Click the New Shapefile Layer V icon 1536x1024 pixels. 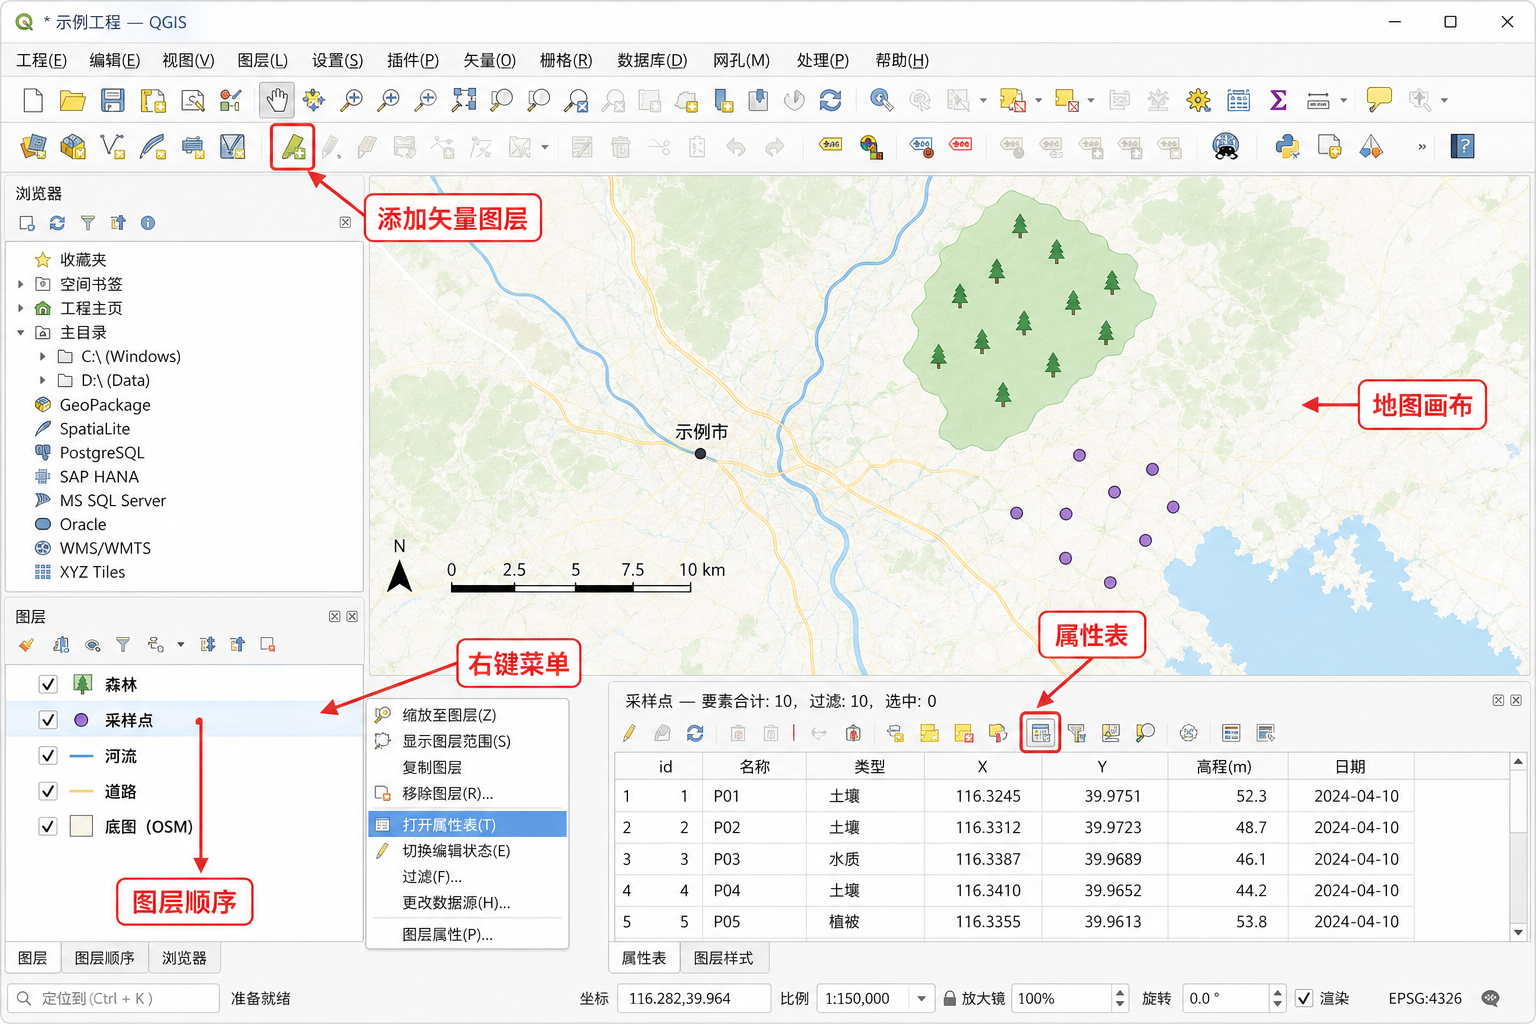click(x=113, y=147)
